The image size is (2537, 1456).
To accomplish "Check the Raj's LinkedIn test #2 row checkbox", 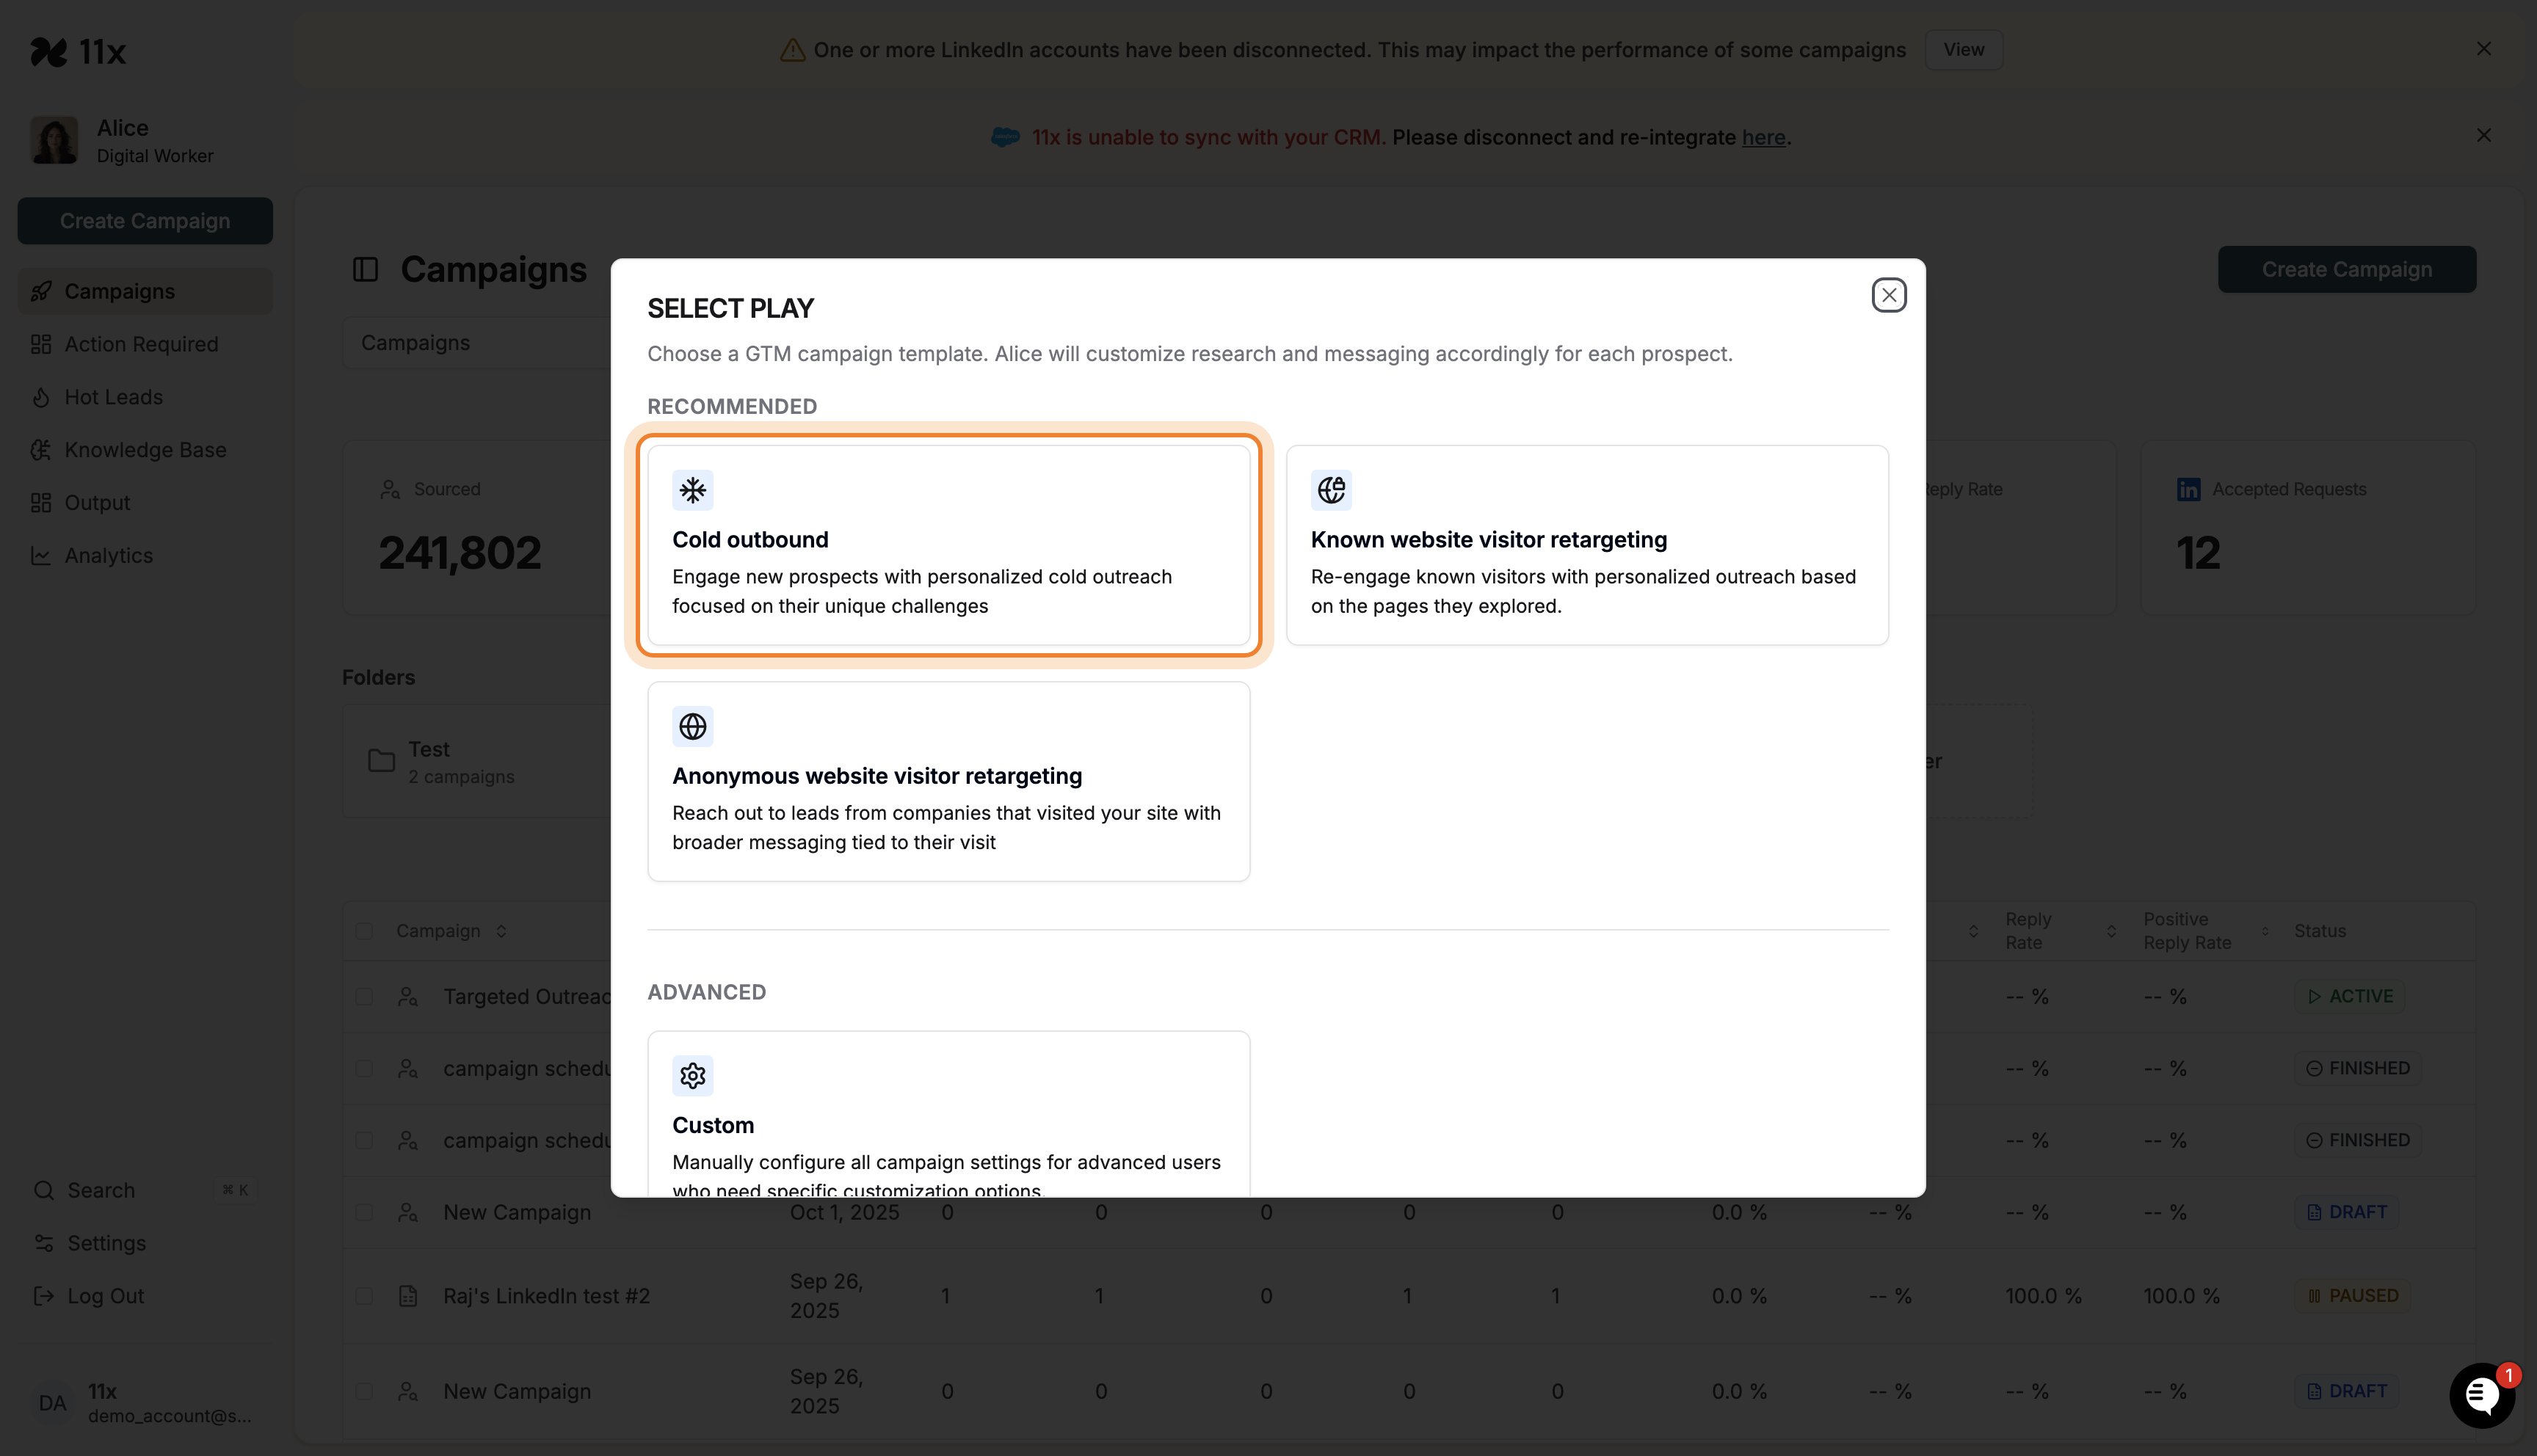I will 364,1295.
